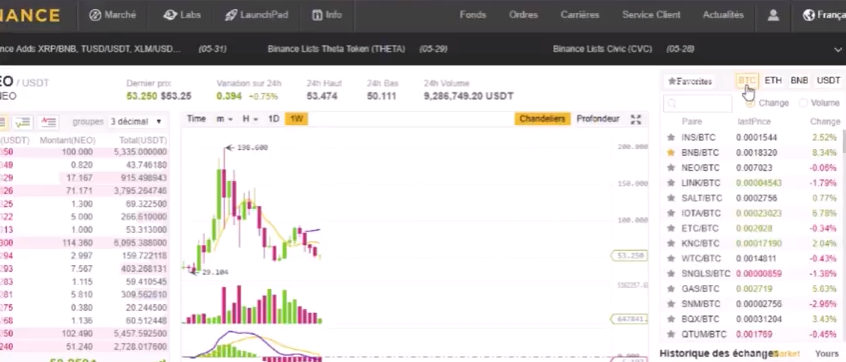Switch chart to Chandeliers view
The image size is (846, 362).
click(x=542, y=119)
